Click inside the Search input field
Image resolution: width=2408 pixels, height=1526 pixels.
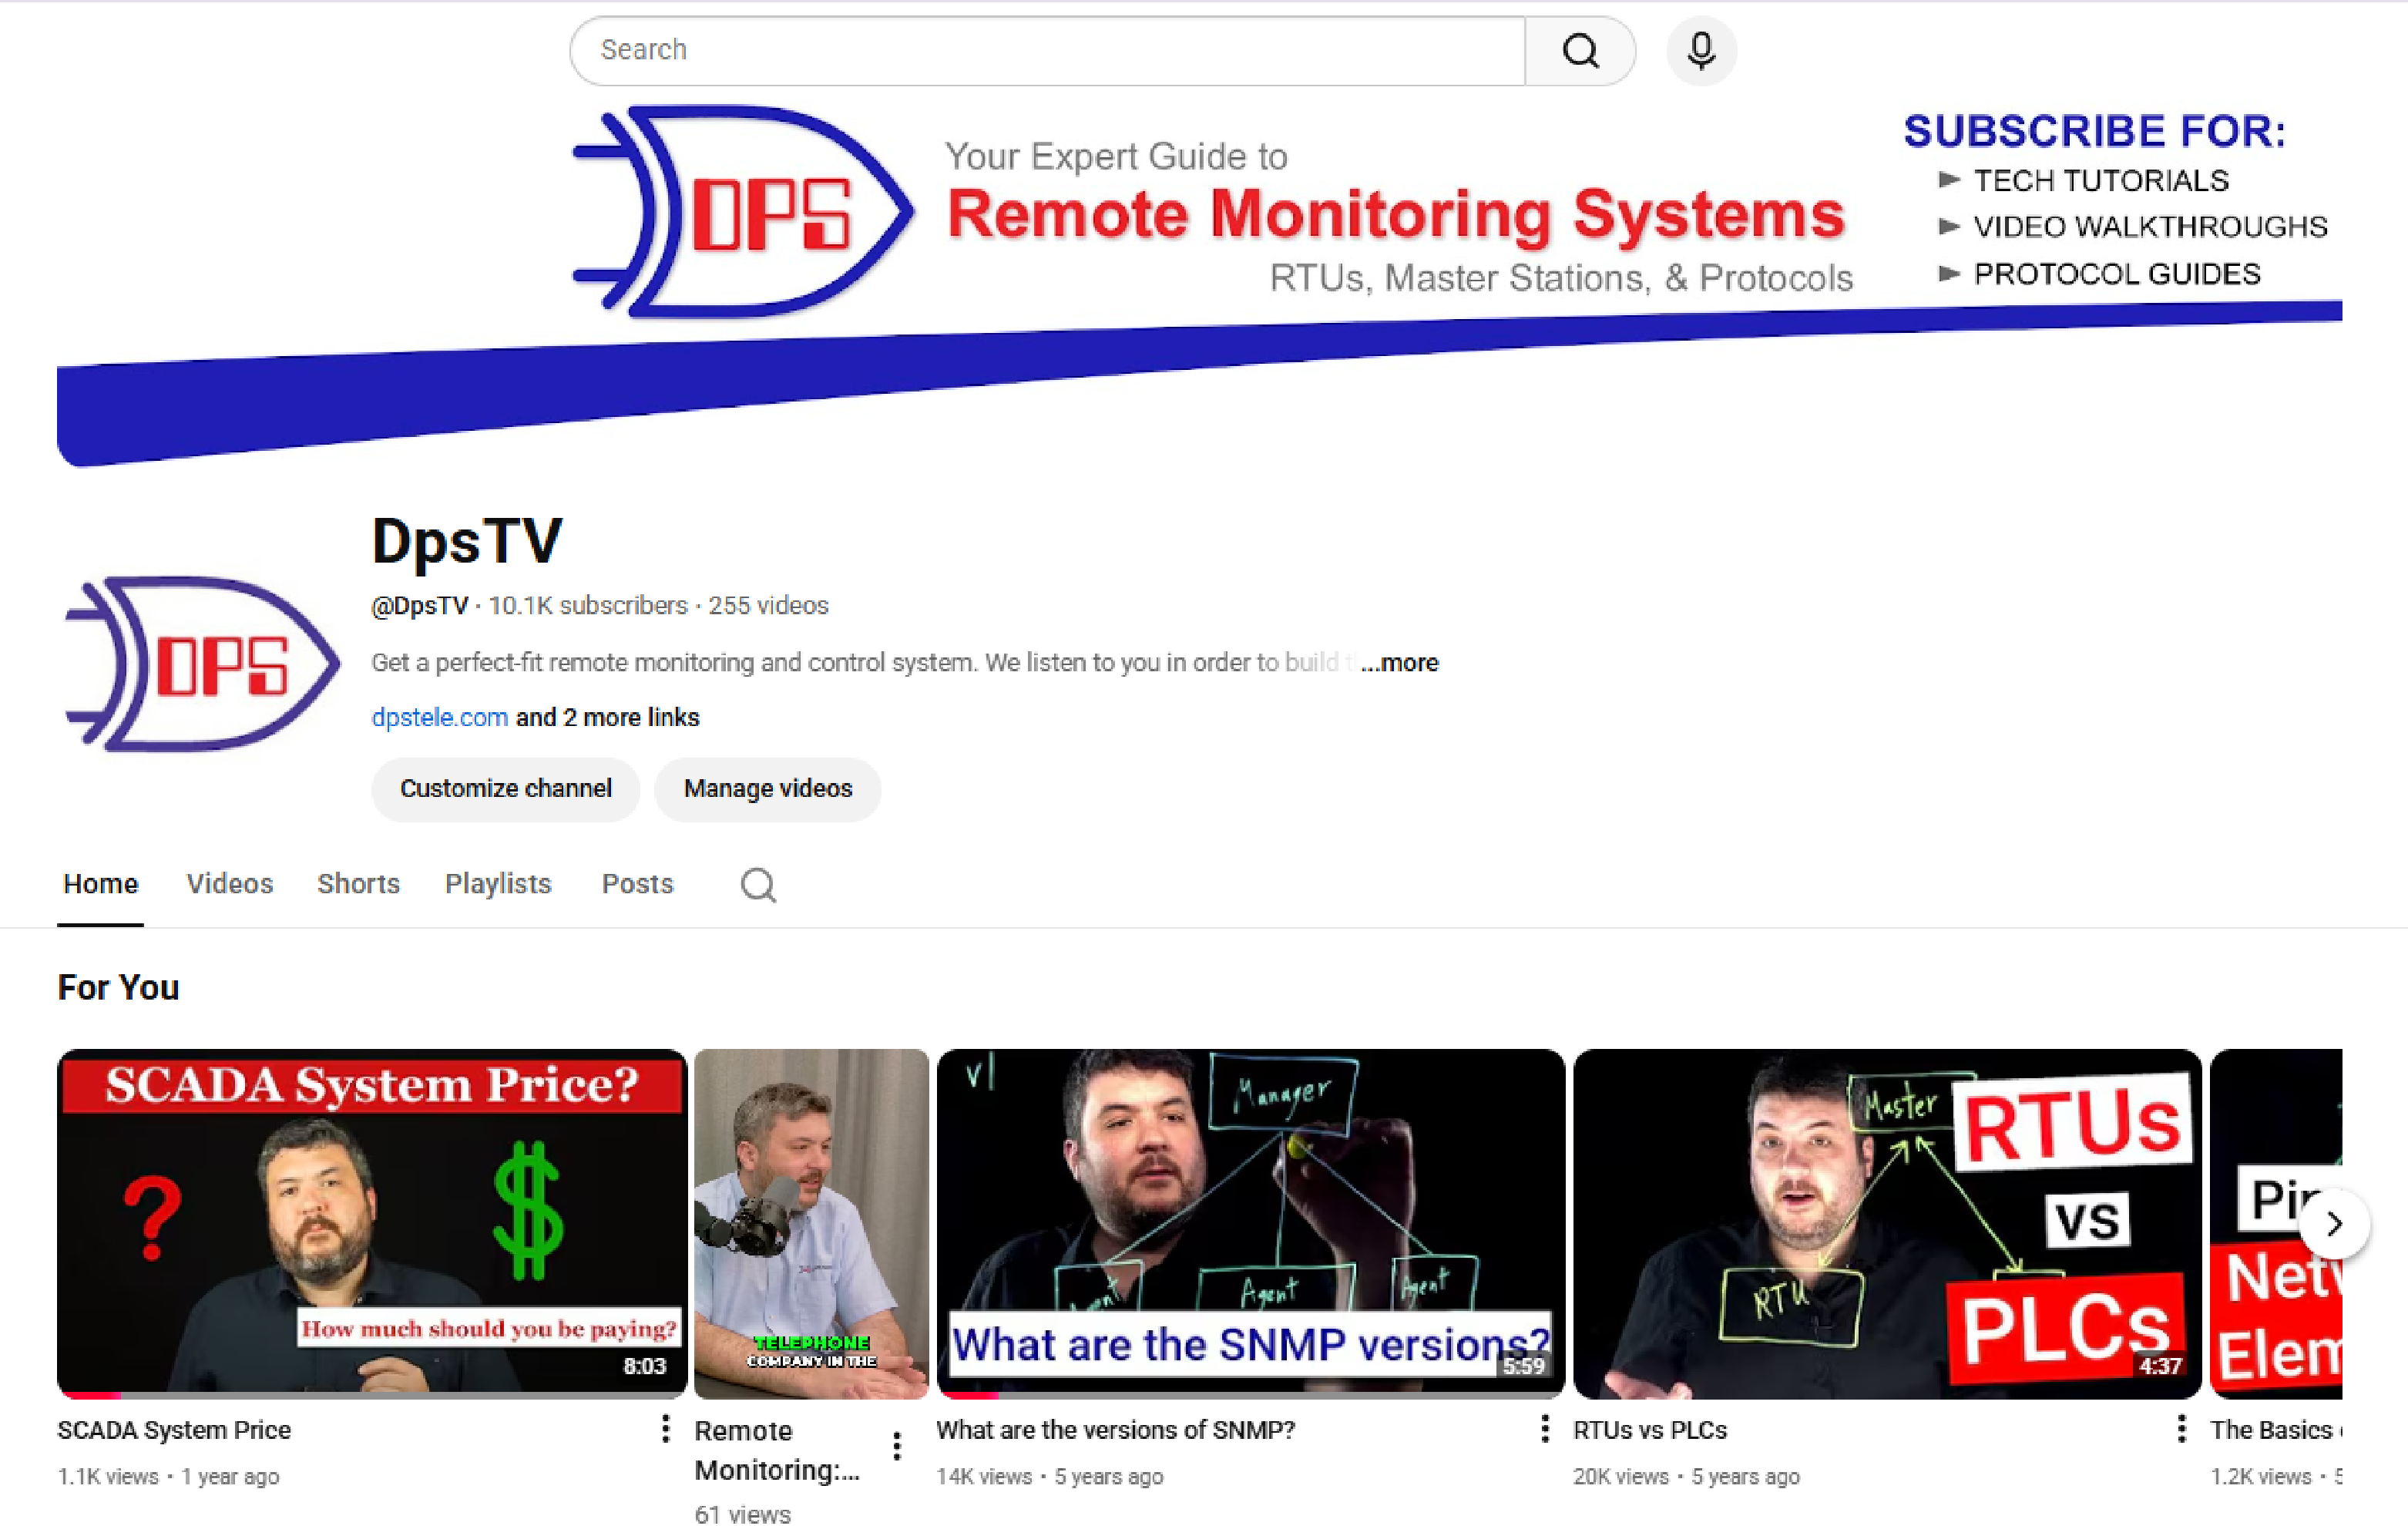1000,50
